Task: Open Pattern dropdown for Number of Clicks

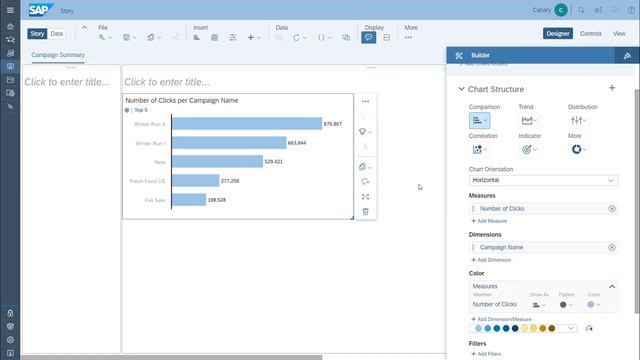Action: click(x=566, y=305)
